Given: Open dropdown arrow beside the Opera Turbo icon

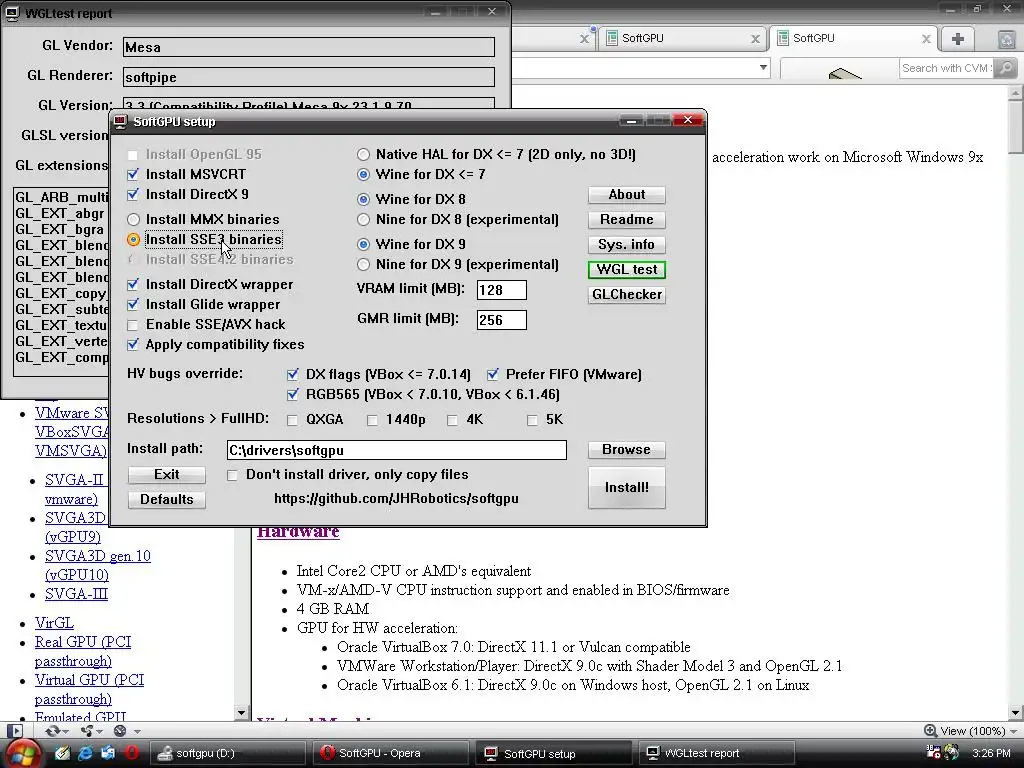Looking at the screenshot, I should [x=136, y=731].
